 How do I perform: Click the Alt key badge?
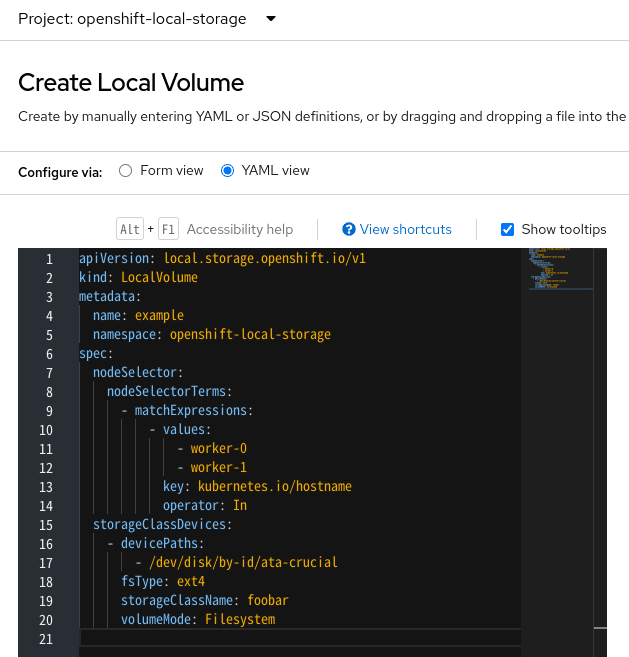pos(130,229)
